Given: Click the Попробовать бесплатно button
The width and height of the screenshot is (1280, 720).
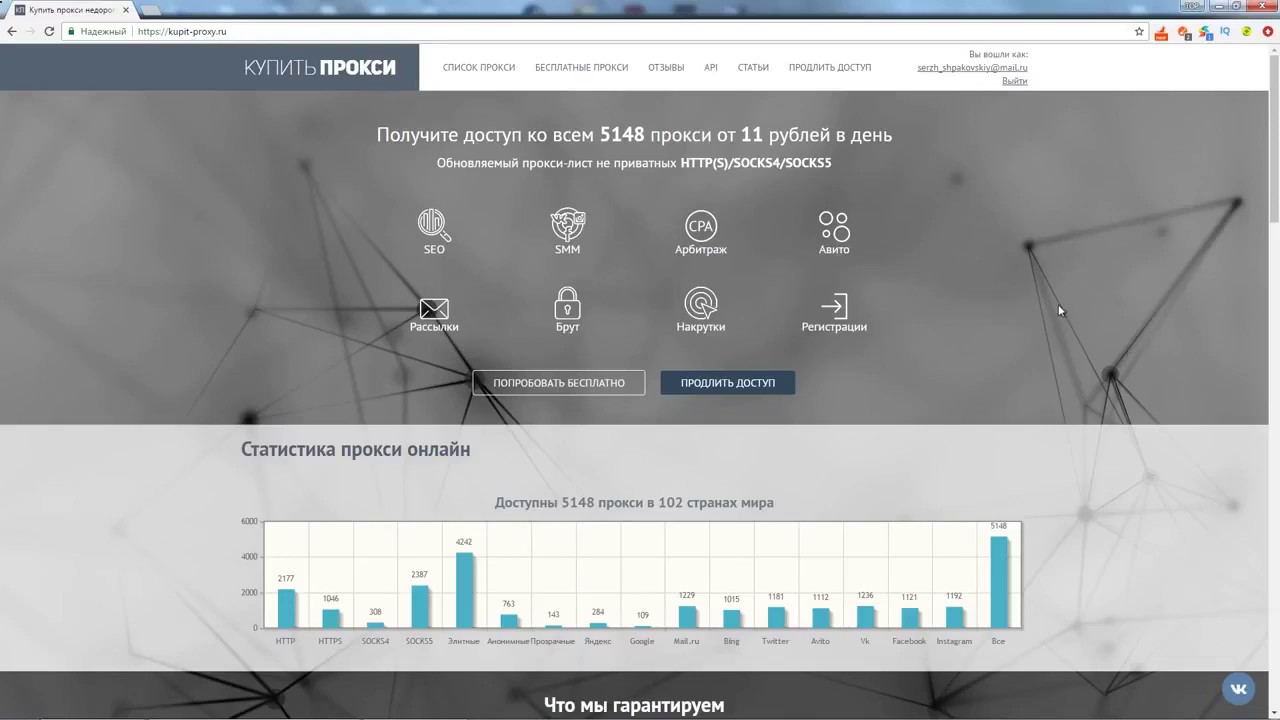Looking at the screenshot, I should click(559, 383).
